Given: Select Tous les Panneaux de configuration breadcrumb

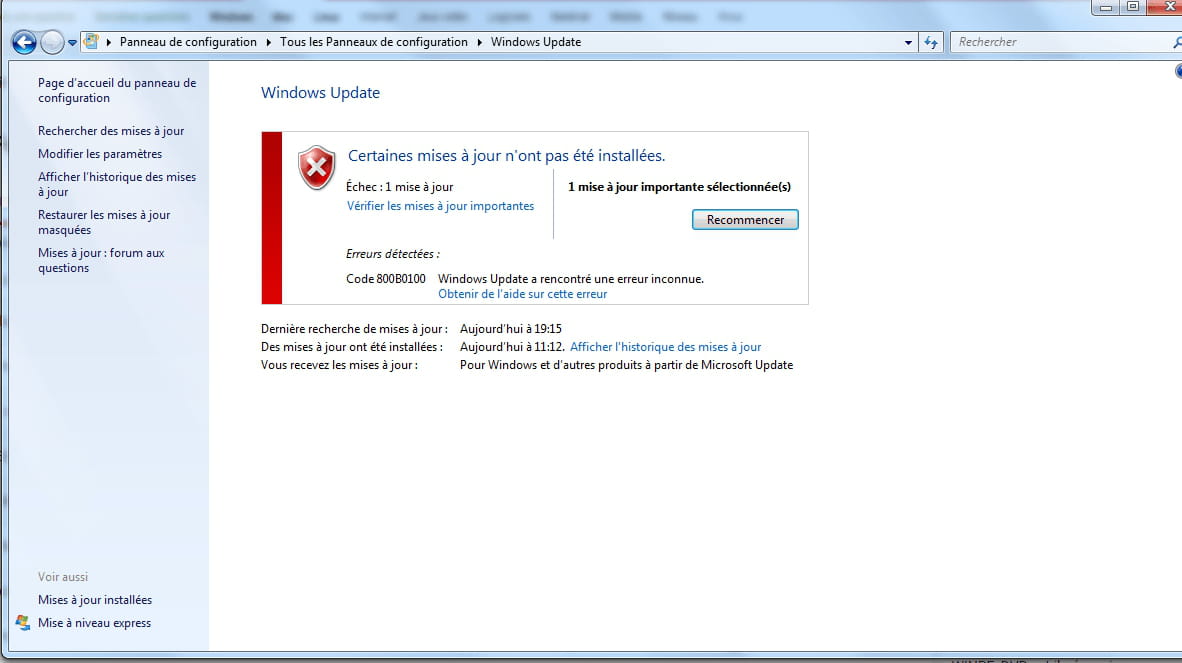Looking at the screenshot, I should point(374,42).
